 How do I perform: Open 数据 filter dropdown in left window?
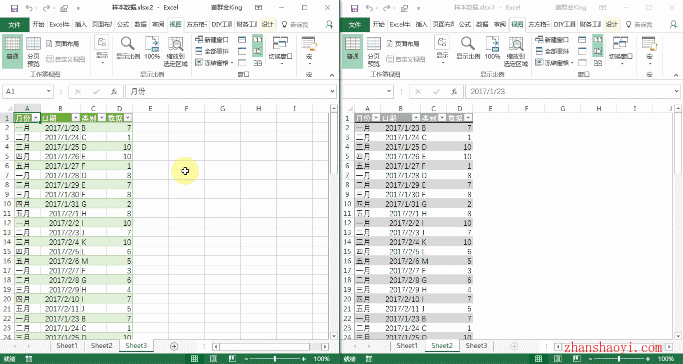(x=128, y=118)
